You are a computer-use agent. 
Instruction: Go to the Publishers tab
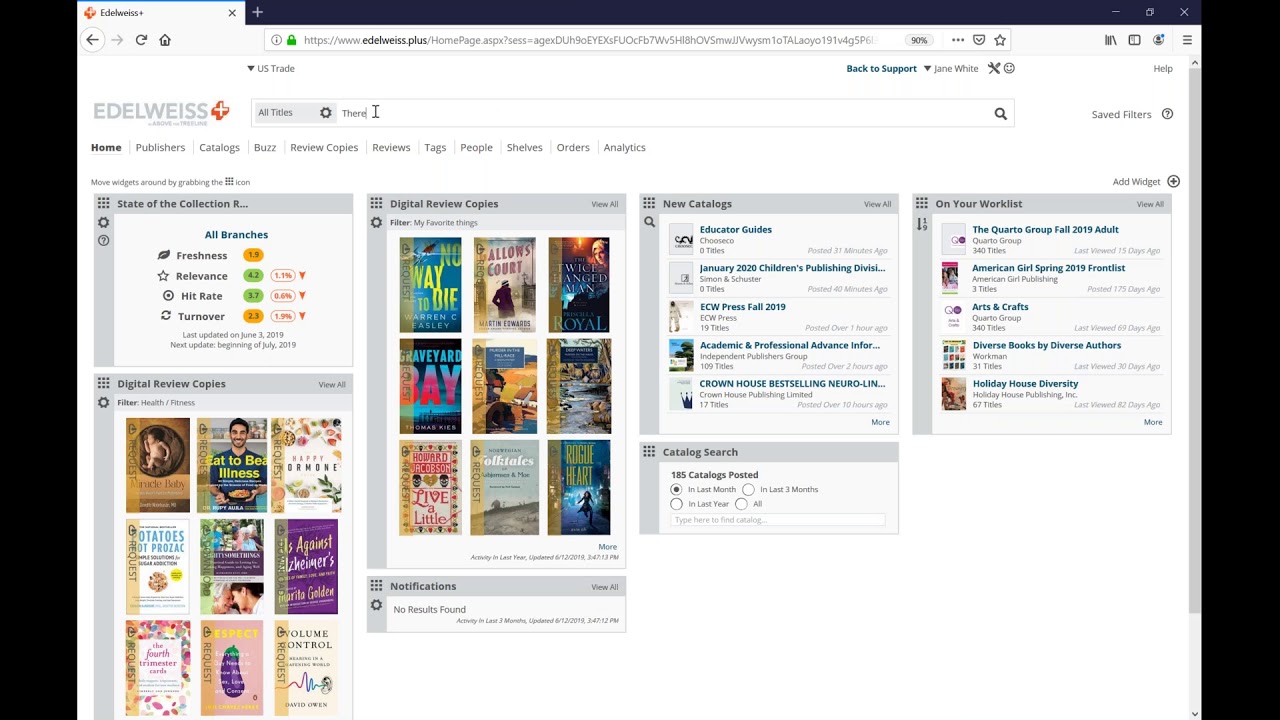(x=160, y=148)
